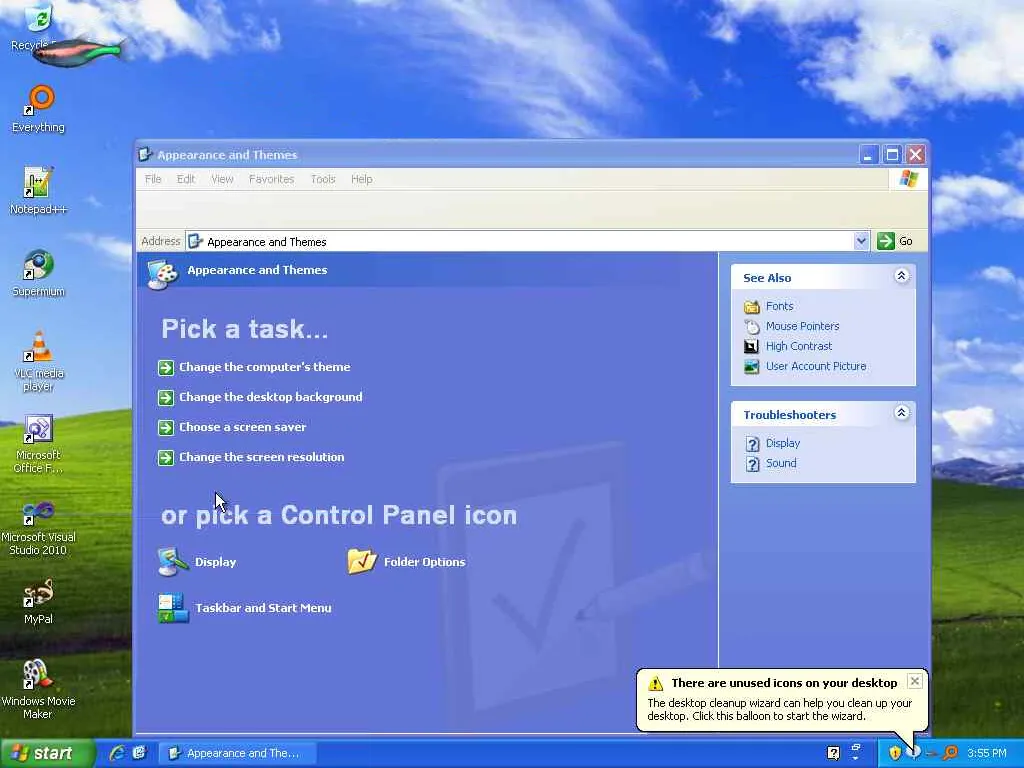Screen dimensions: 1024x768
Task: Click the Fonts link text
Action: (779, 306)
